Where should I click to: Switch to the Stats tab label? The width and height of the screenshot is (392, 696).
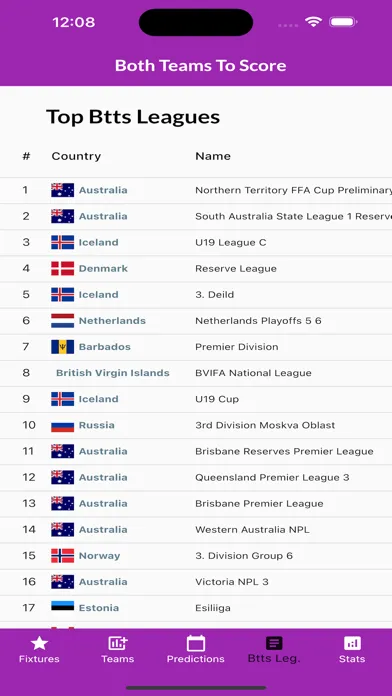click(352, 659)
